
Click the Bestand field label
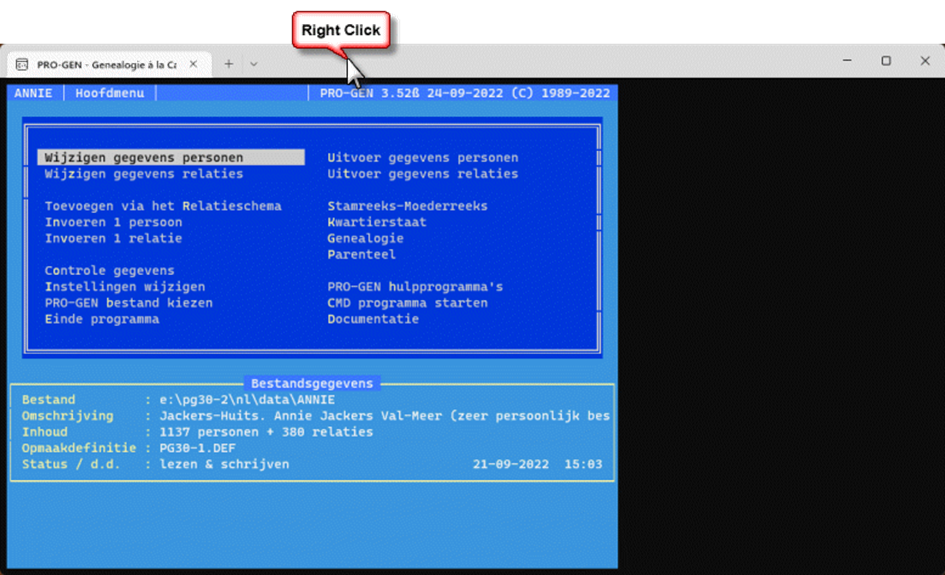pyautogui.click(x=48, y=400)
